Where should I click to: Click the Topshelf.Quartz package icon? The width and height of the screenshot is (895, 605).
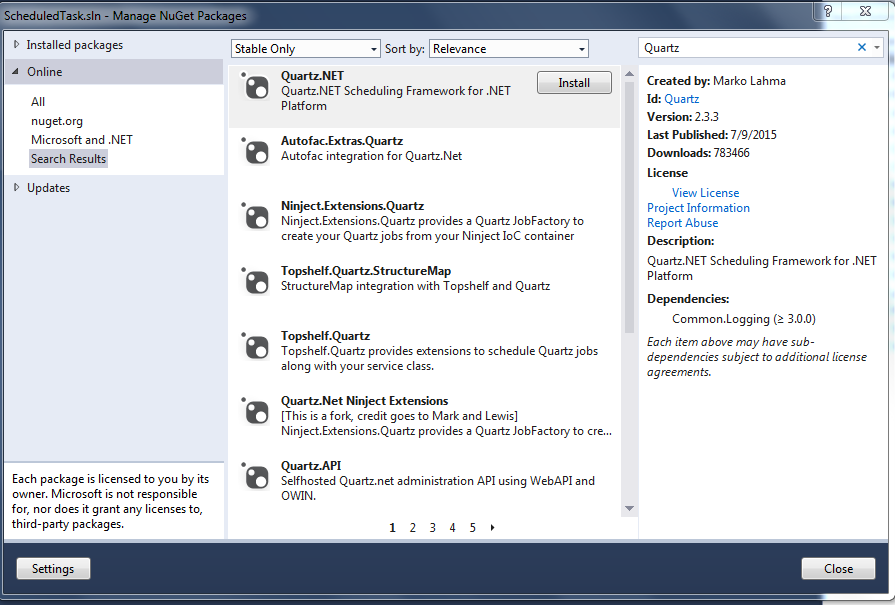point(256,348)
